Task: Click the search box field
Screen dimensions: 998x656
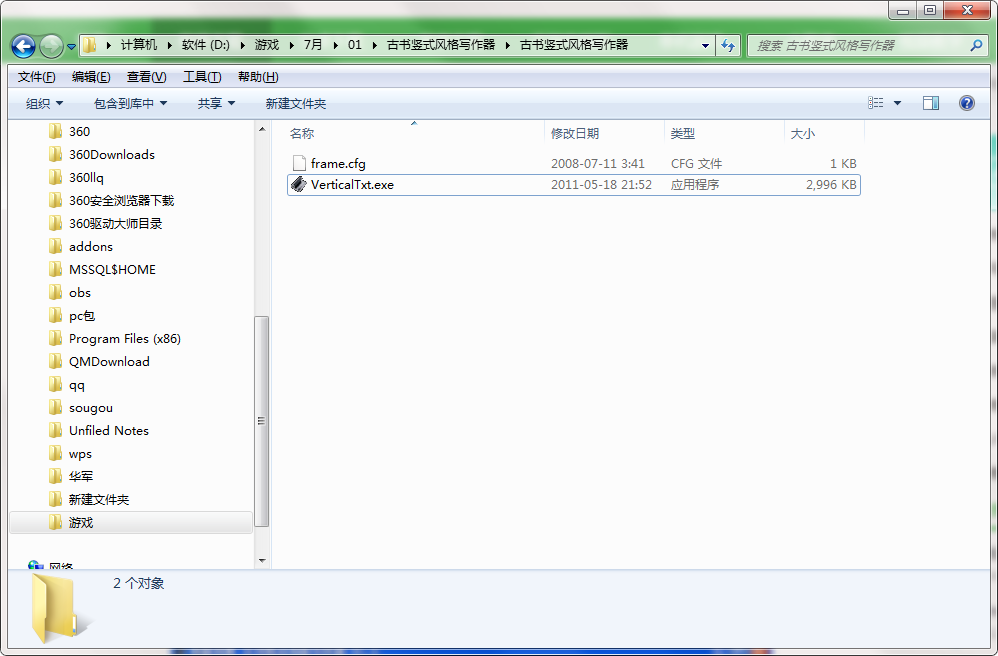Action: tap(868, 46)
